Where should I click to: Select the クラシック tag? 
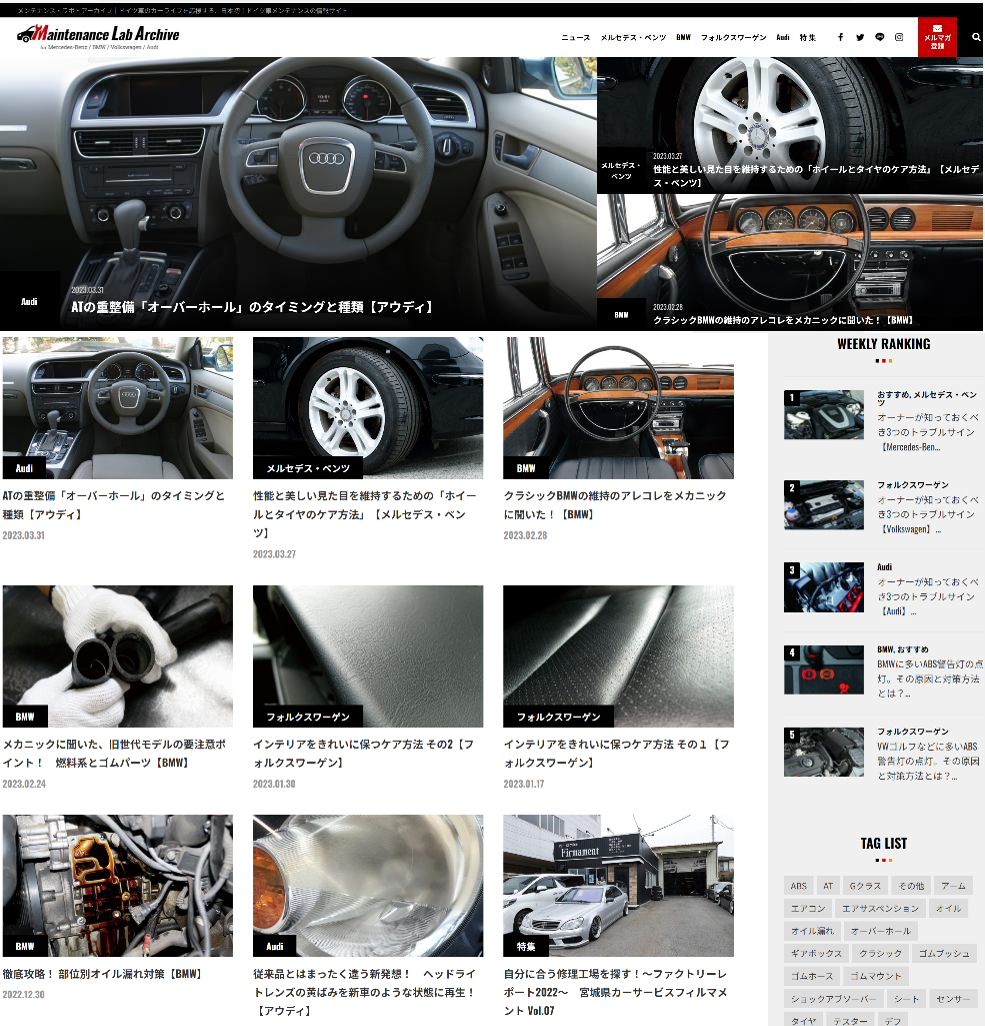880,953
